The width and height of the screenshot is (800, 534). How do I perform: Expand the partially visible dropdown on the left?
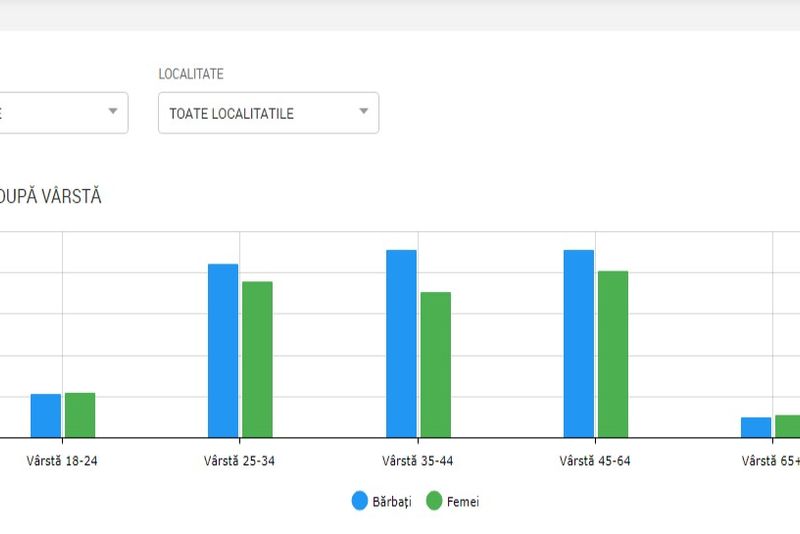point(63,112)
